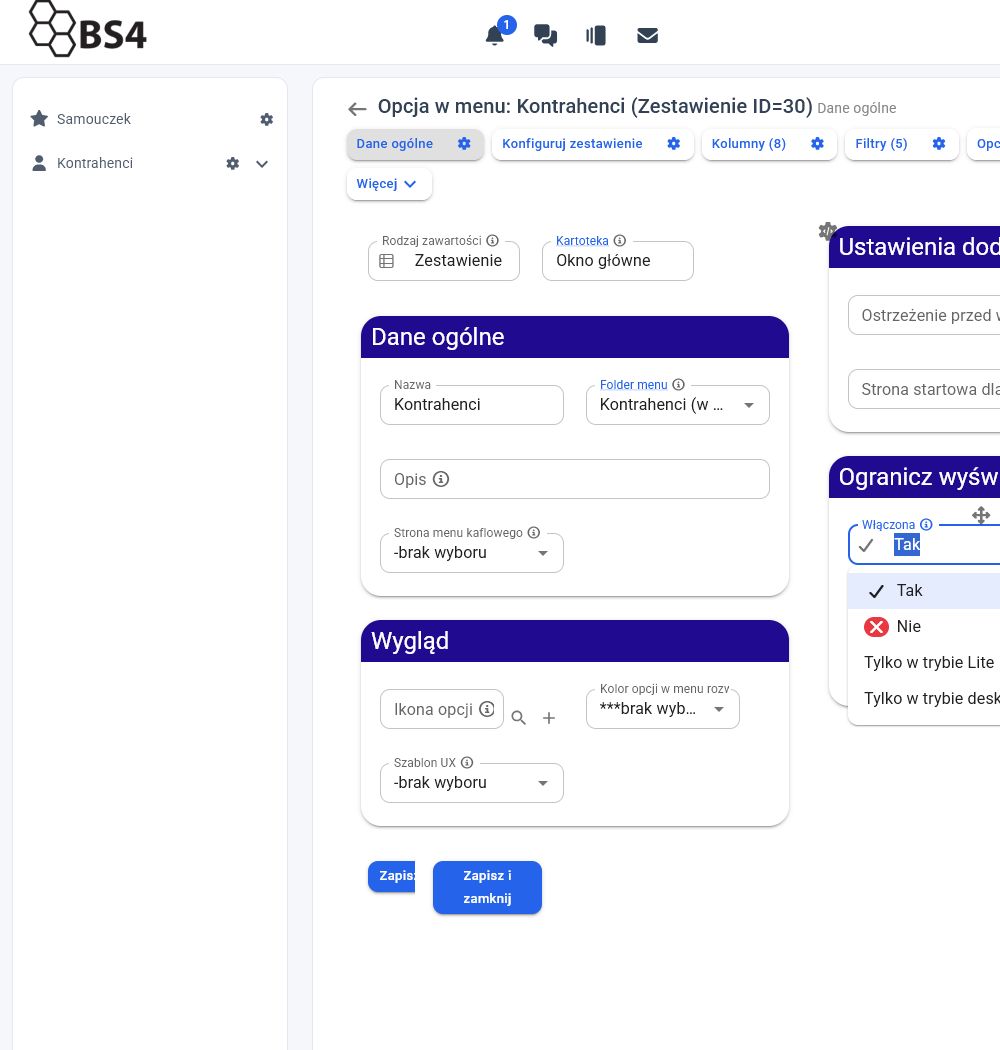The height and width of the screenshot is (1050, 1000).
Task: Open the Folder menu dropdown
Action: [677, 404]
